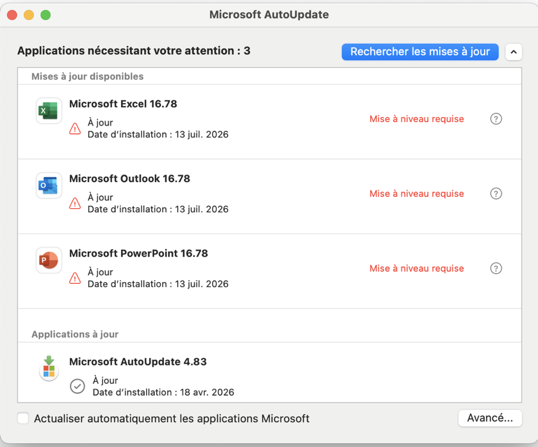This screenshot has width=538, height=447.
Task: Collapse the update list with chevron button
Action: coord(514,52)
